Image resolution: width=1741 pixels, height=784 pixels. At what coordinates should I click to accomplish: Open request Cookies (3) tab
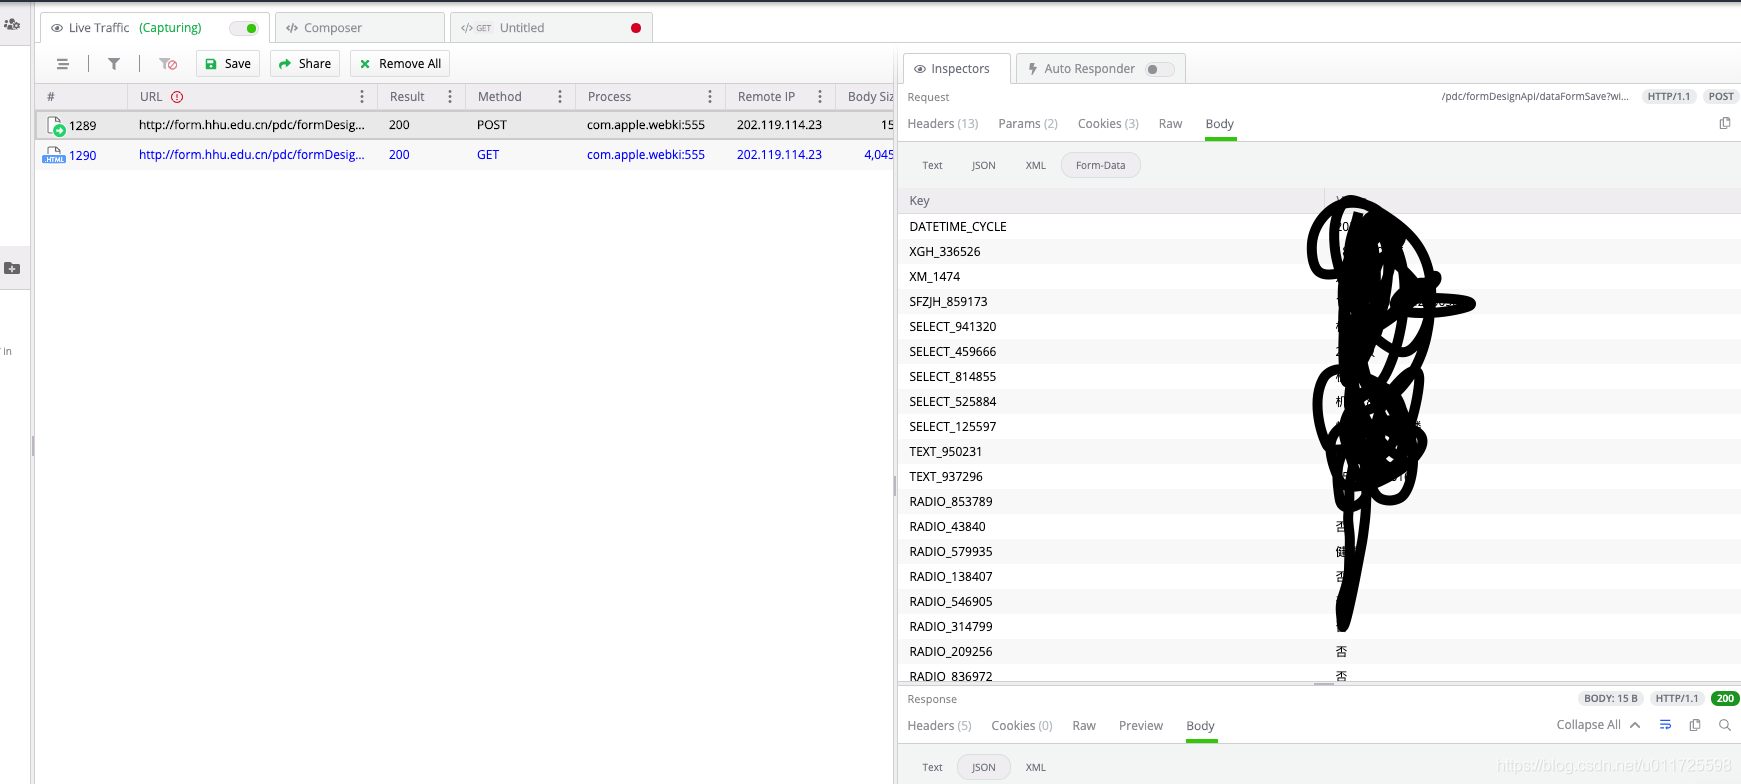coord(1108,124)
